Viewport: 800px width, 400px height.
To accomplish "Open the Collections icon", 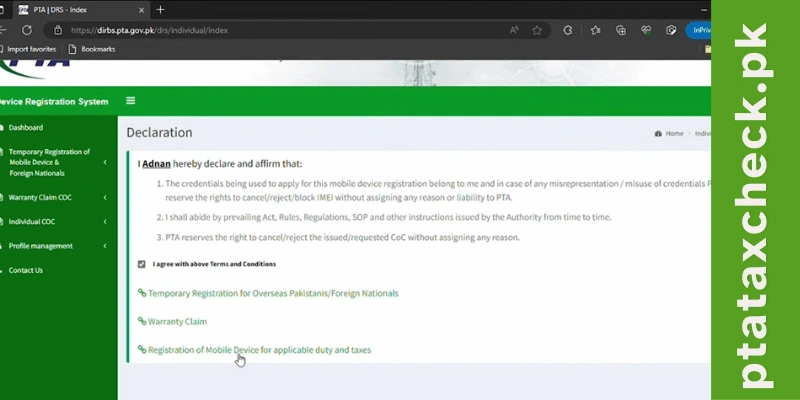I will (x=621, y=30).
